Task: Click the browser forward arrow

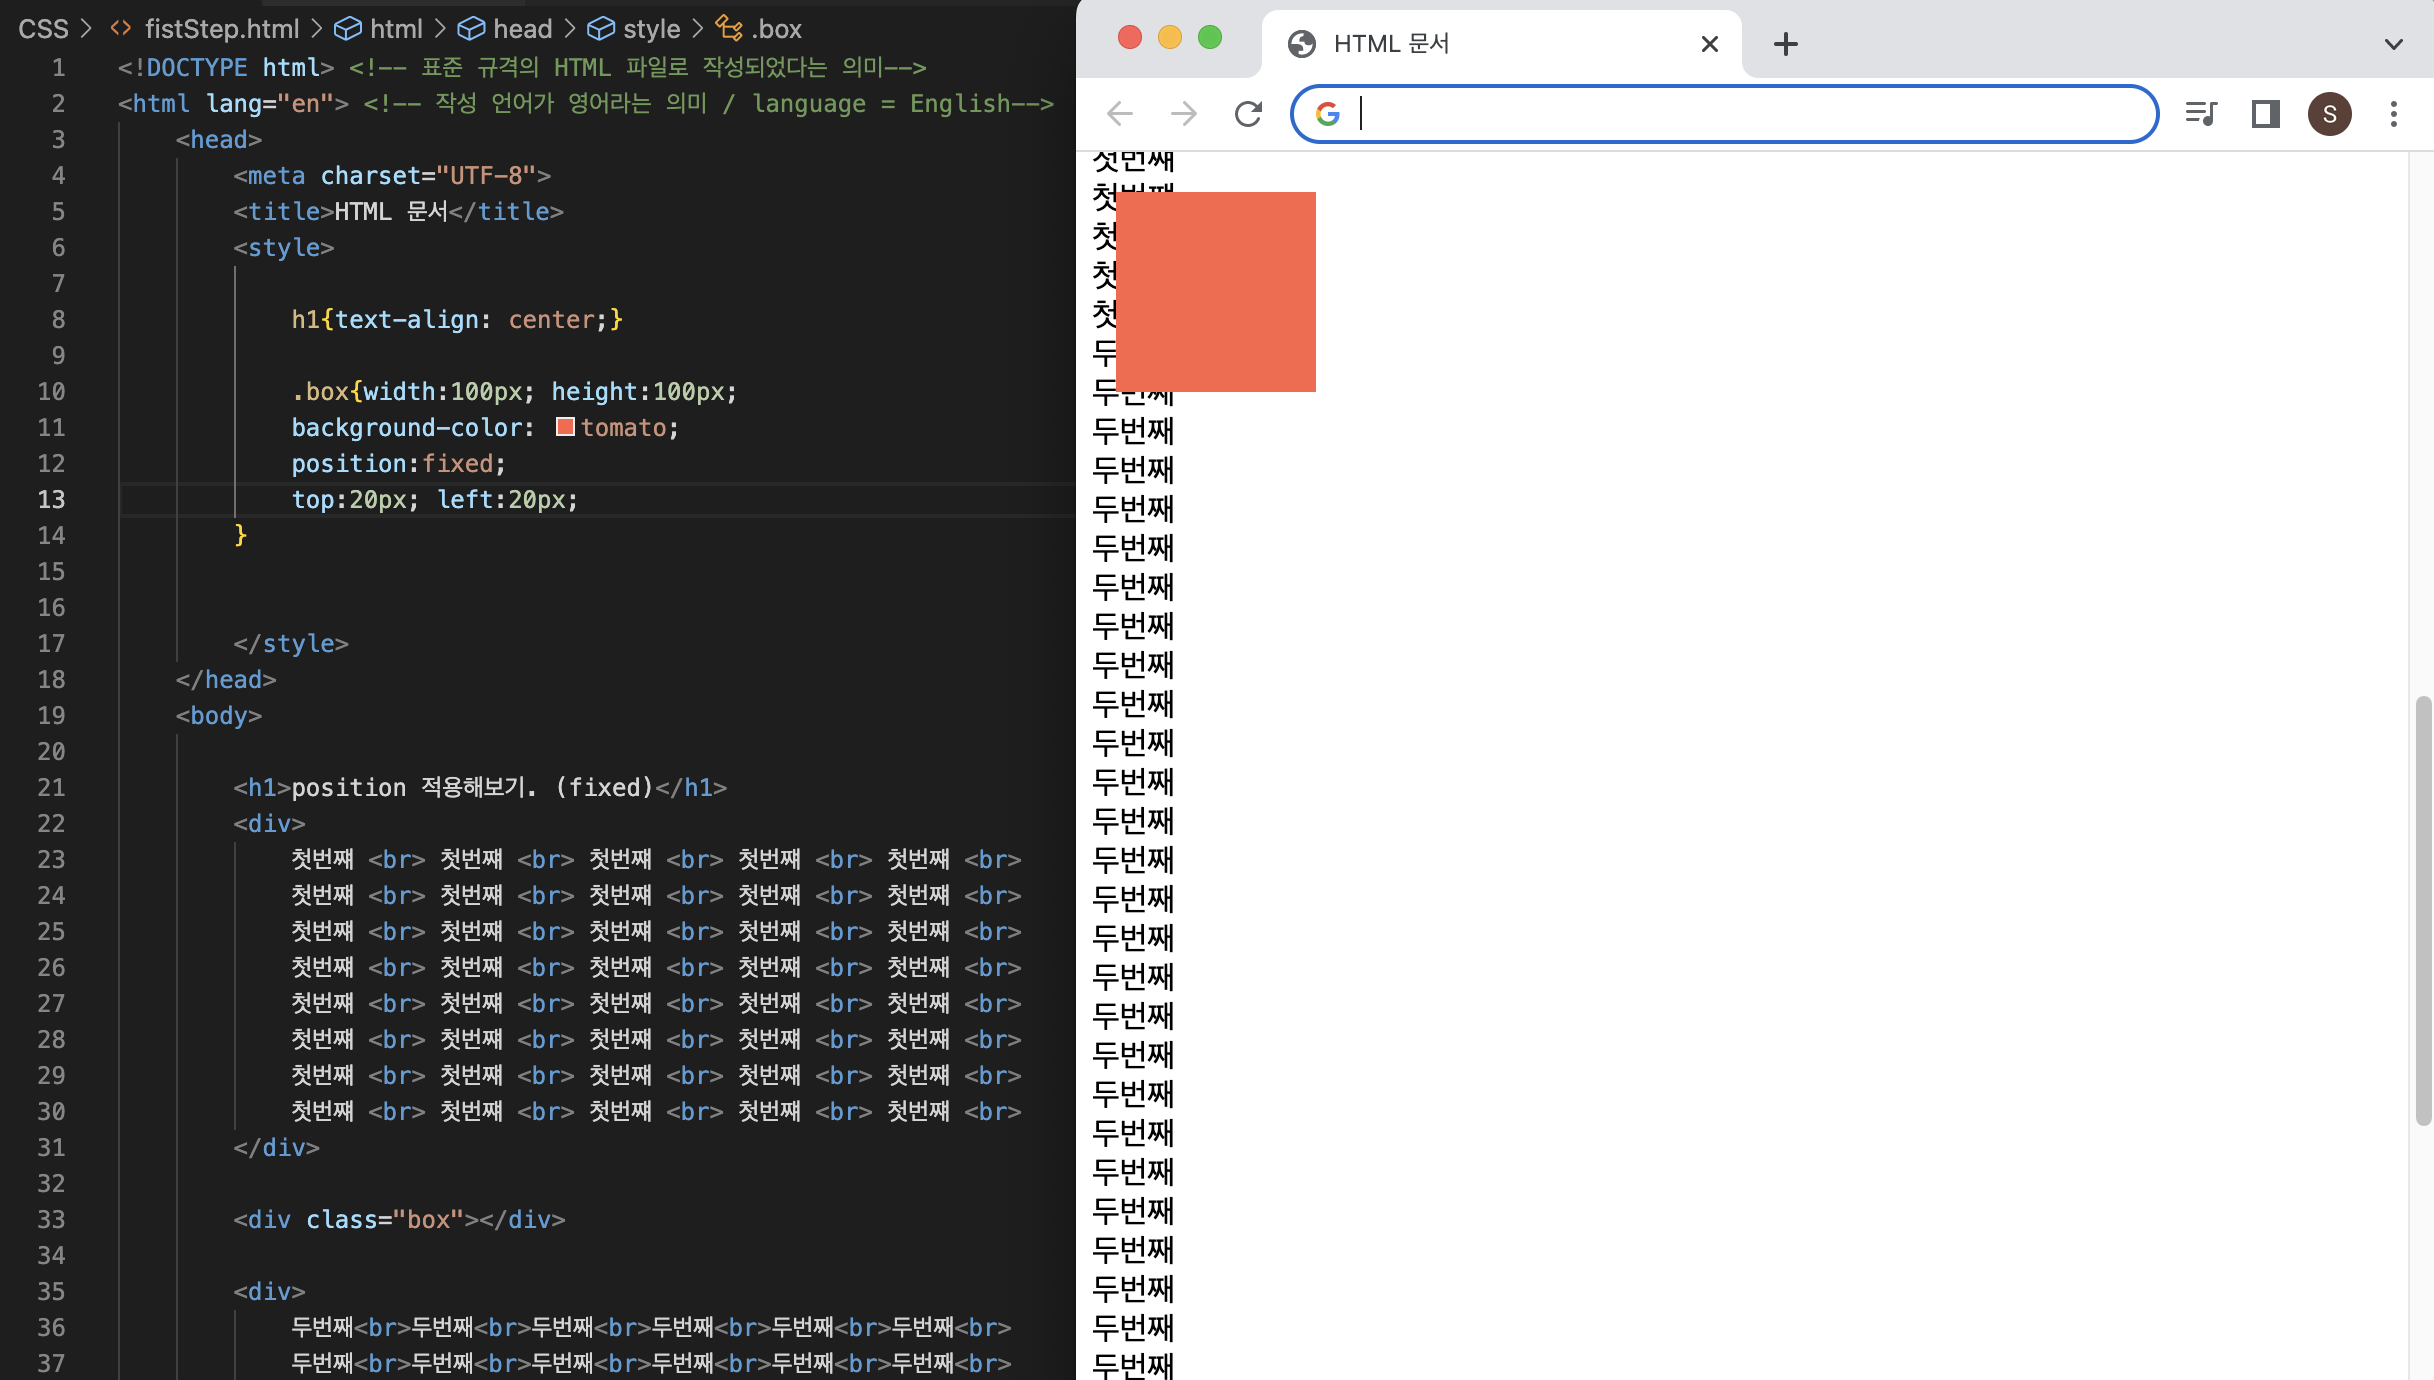Action: coord(1184,114)
